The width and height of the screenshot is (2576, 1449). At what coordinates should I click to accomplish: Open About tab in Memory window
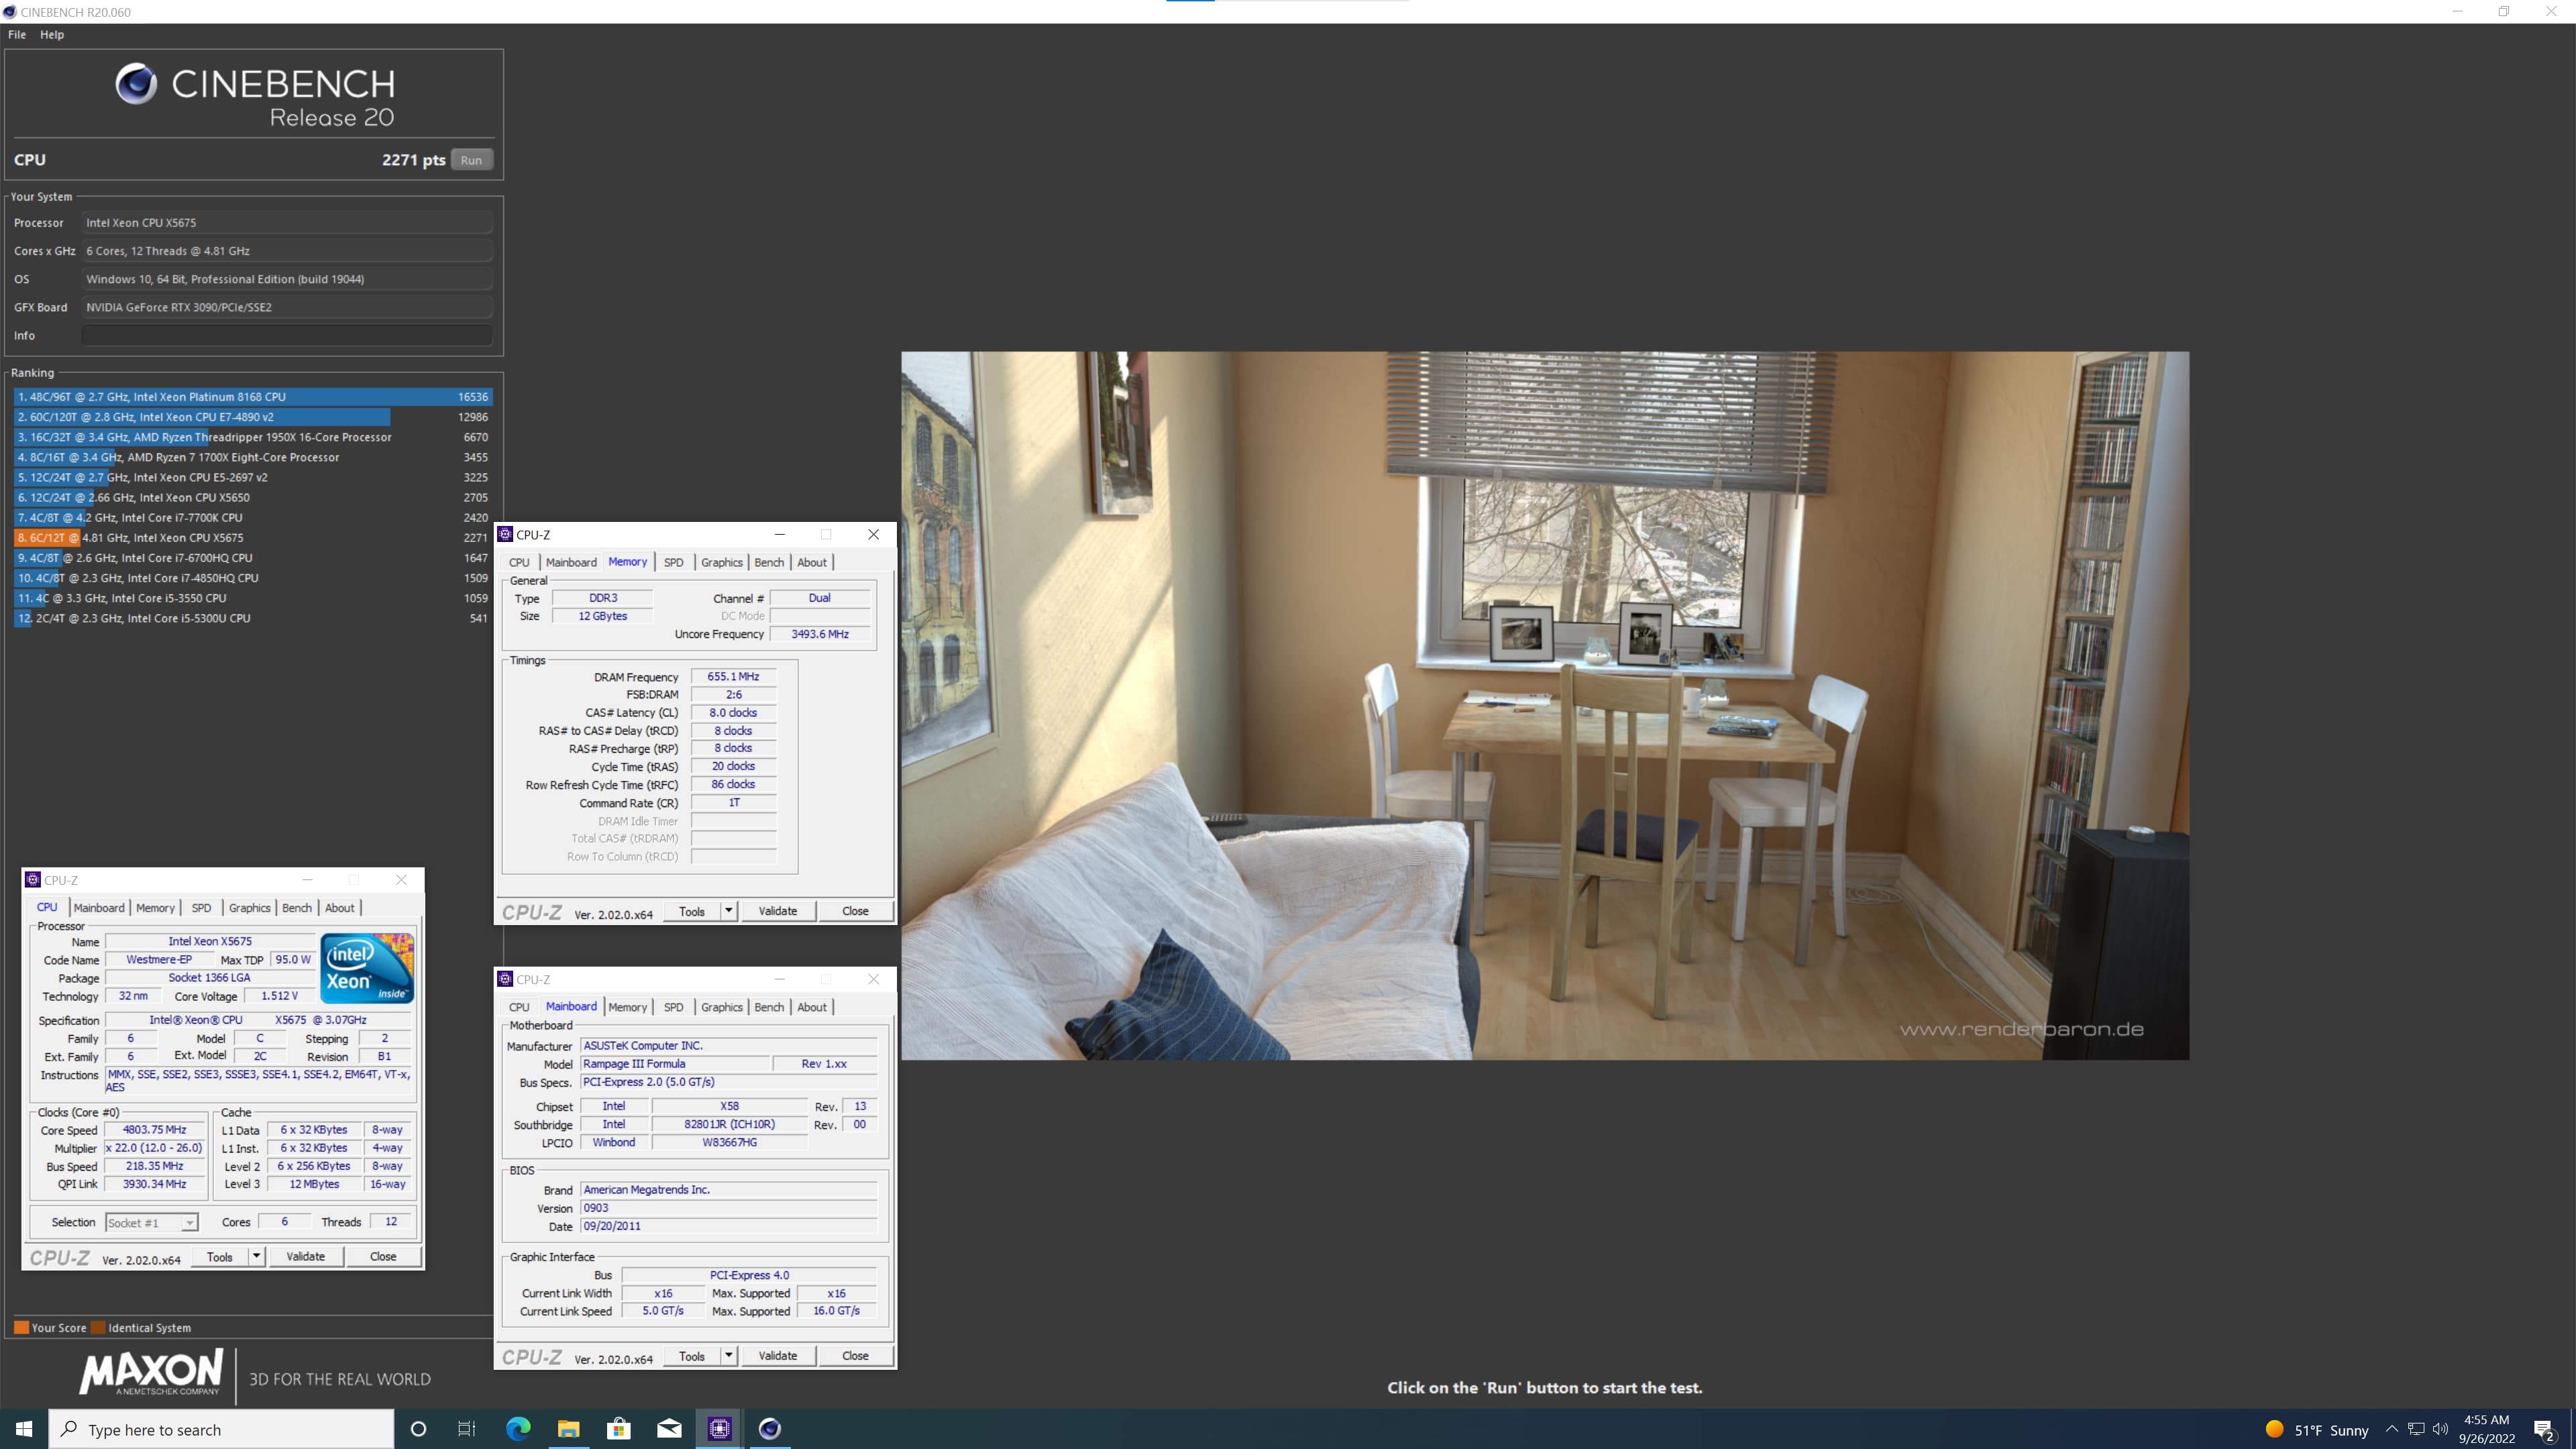tap(812, 562)
